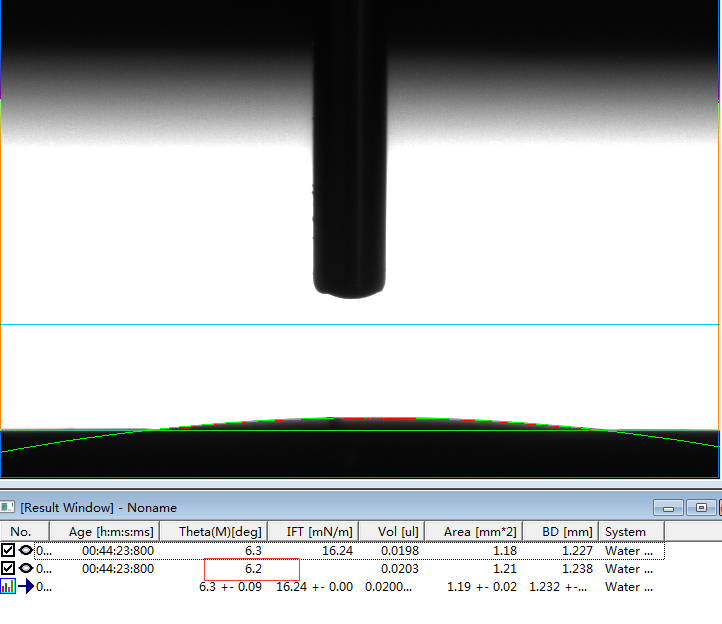Click the eye icon in the second result row
The width and height of the screenshot is (722, 624).
coord(25,568)
